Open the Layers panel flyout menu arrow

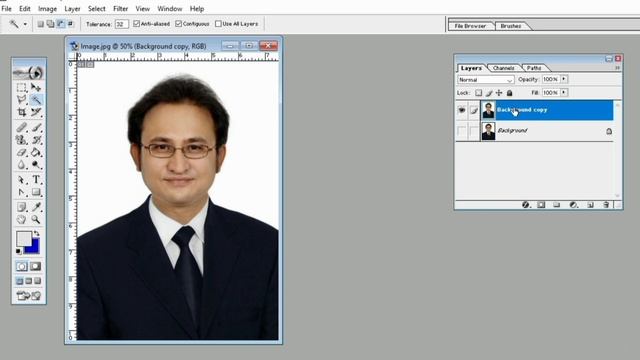click(x=618, y=68)
